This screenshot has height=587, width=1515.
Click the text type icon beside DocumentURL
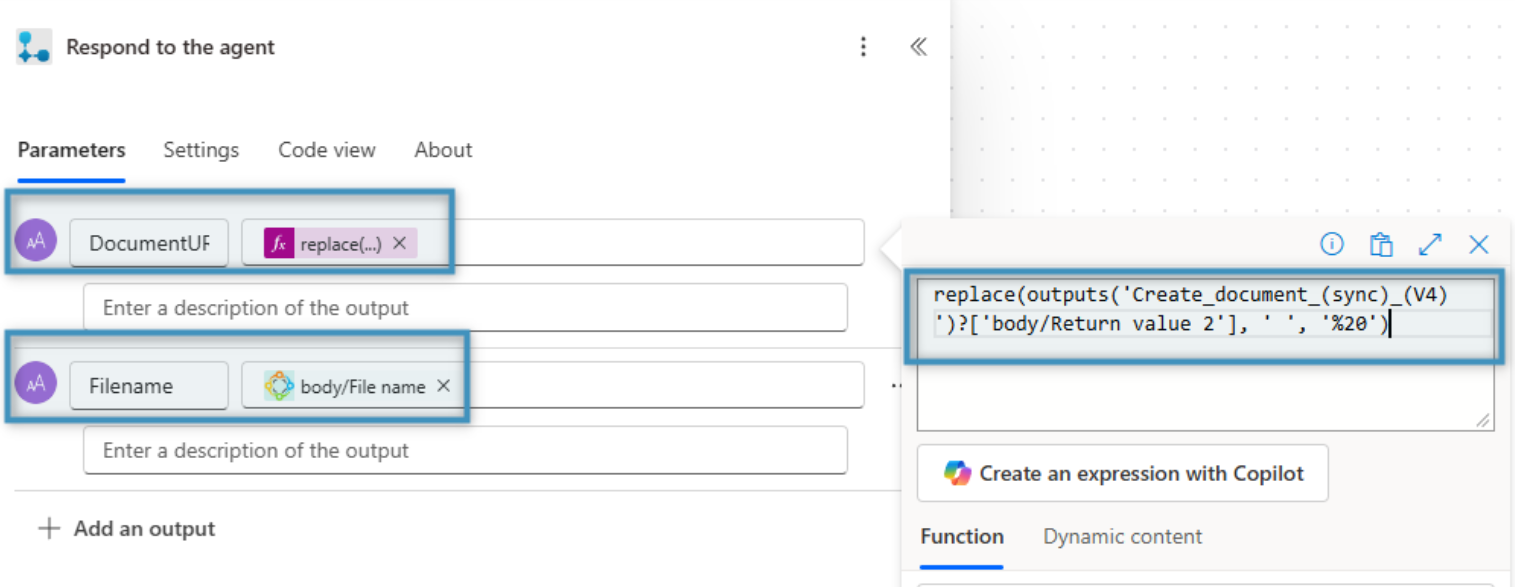tap(36, 241)
